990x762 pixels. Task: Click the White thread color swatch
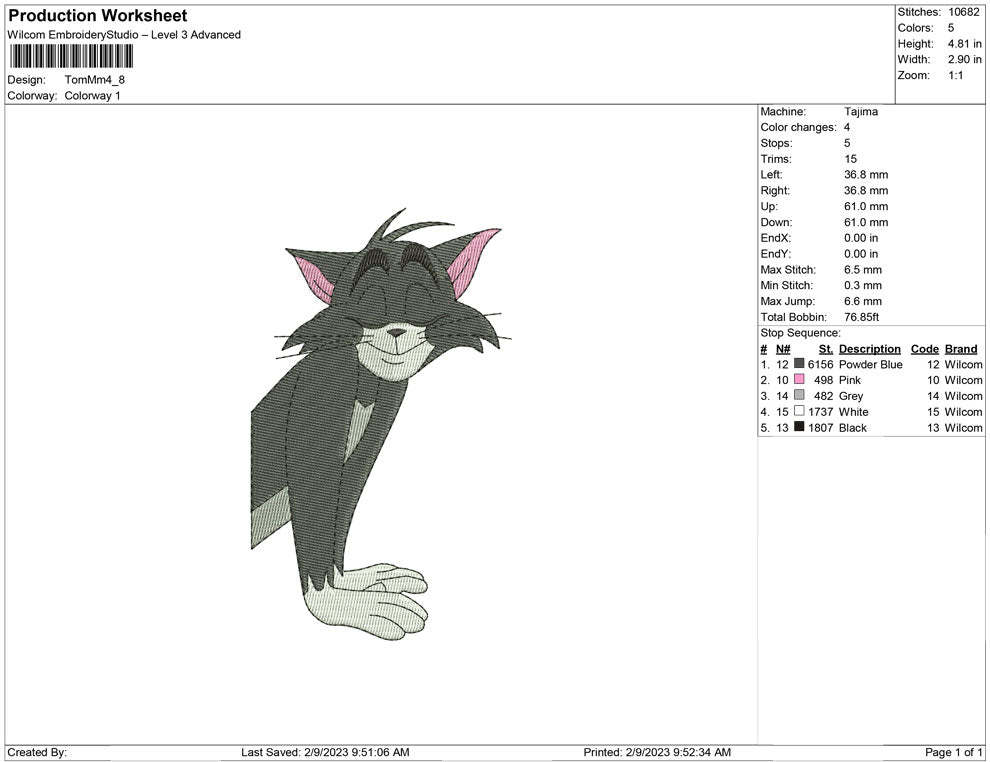799,411
